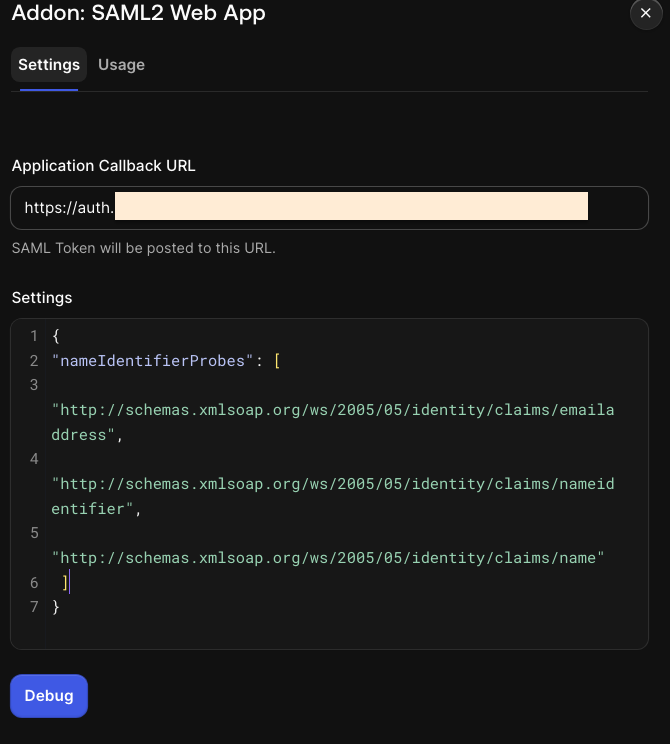Close the SAML2 Web App addon dialog
670x744 pixels.
coord(645,13)
